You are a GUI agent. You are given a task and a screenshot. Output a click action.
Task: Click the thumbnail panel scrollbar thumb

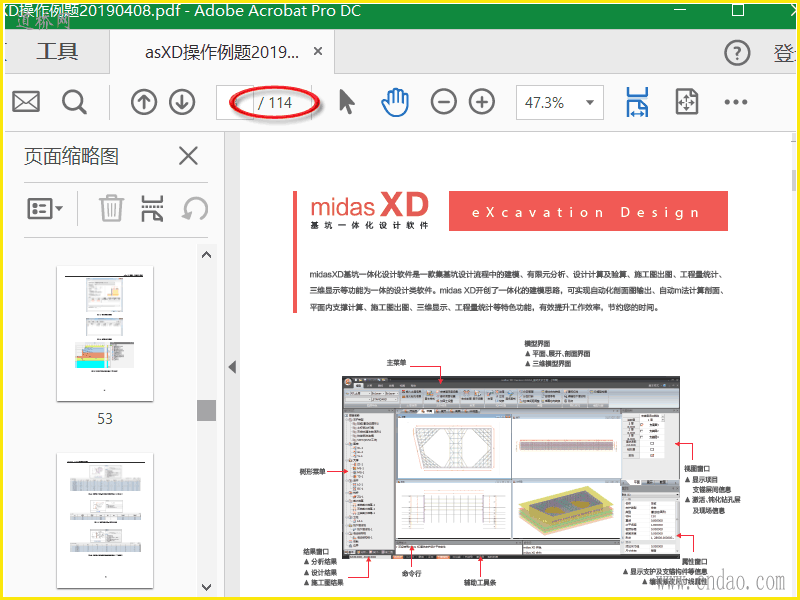tap(206, 410)
